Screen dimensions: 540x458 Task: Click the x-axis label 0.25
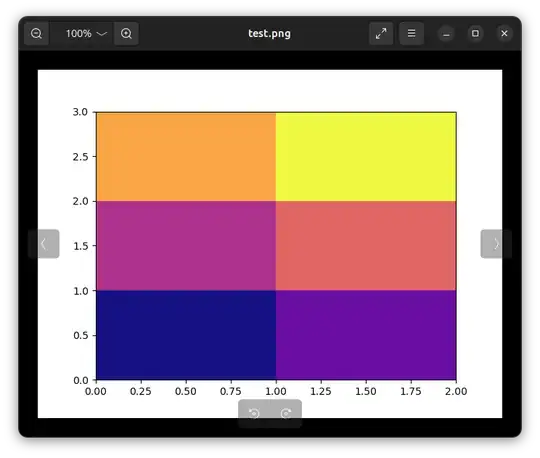141,391
